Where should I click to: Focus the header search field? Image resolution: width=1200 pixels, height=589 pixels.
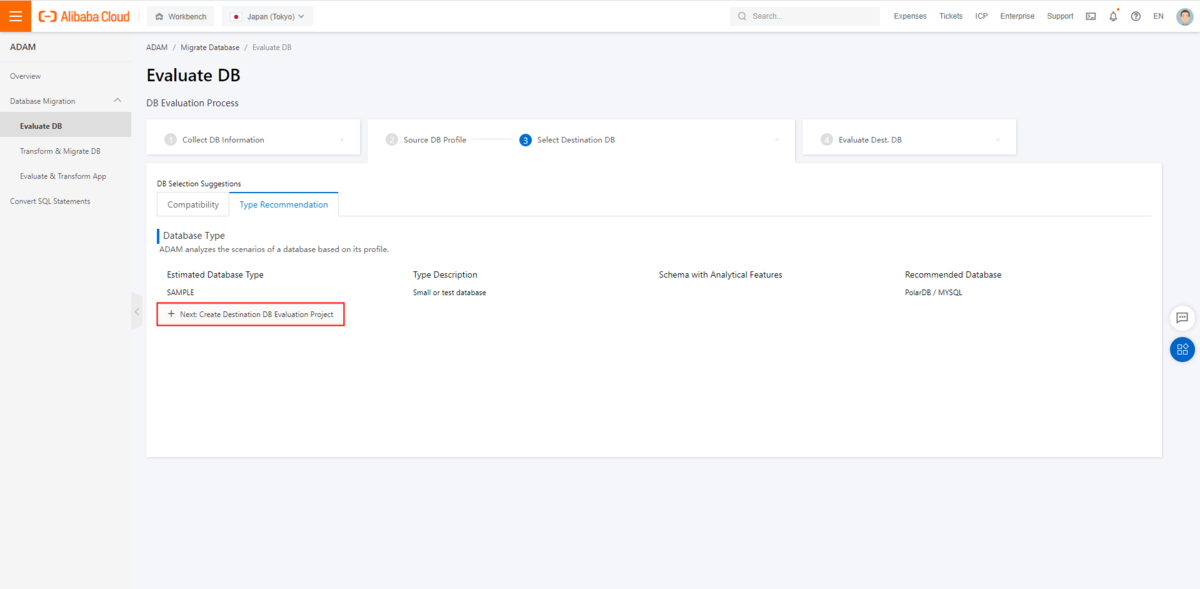(805, 16)
